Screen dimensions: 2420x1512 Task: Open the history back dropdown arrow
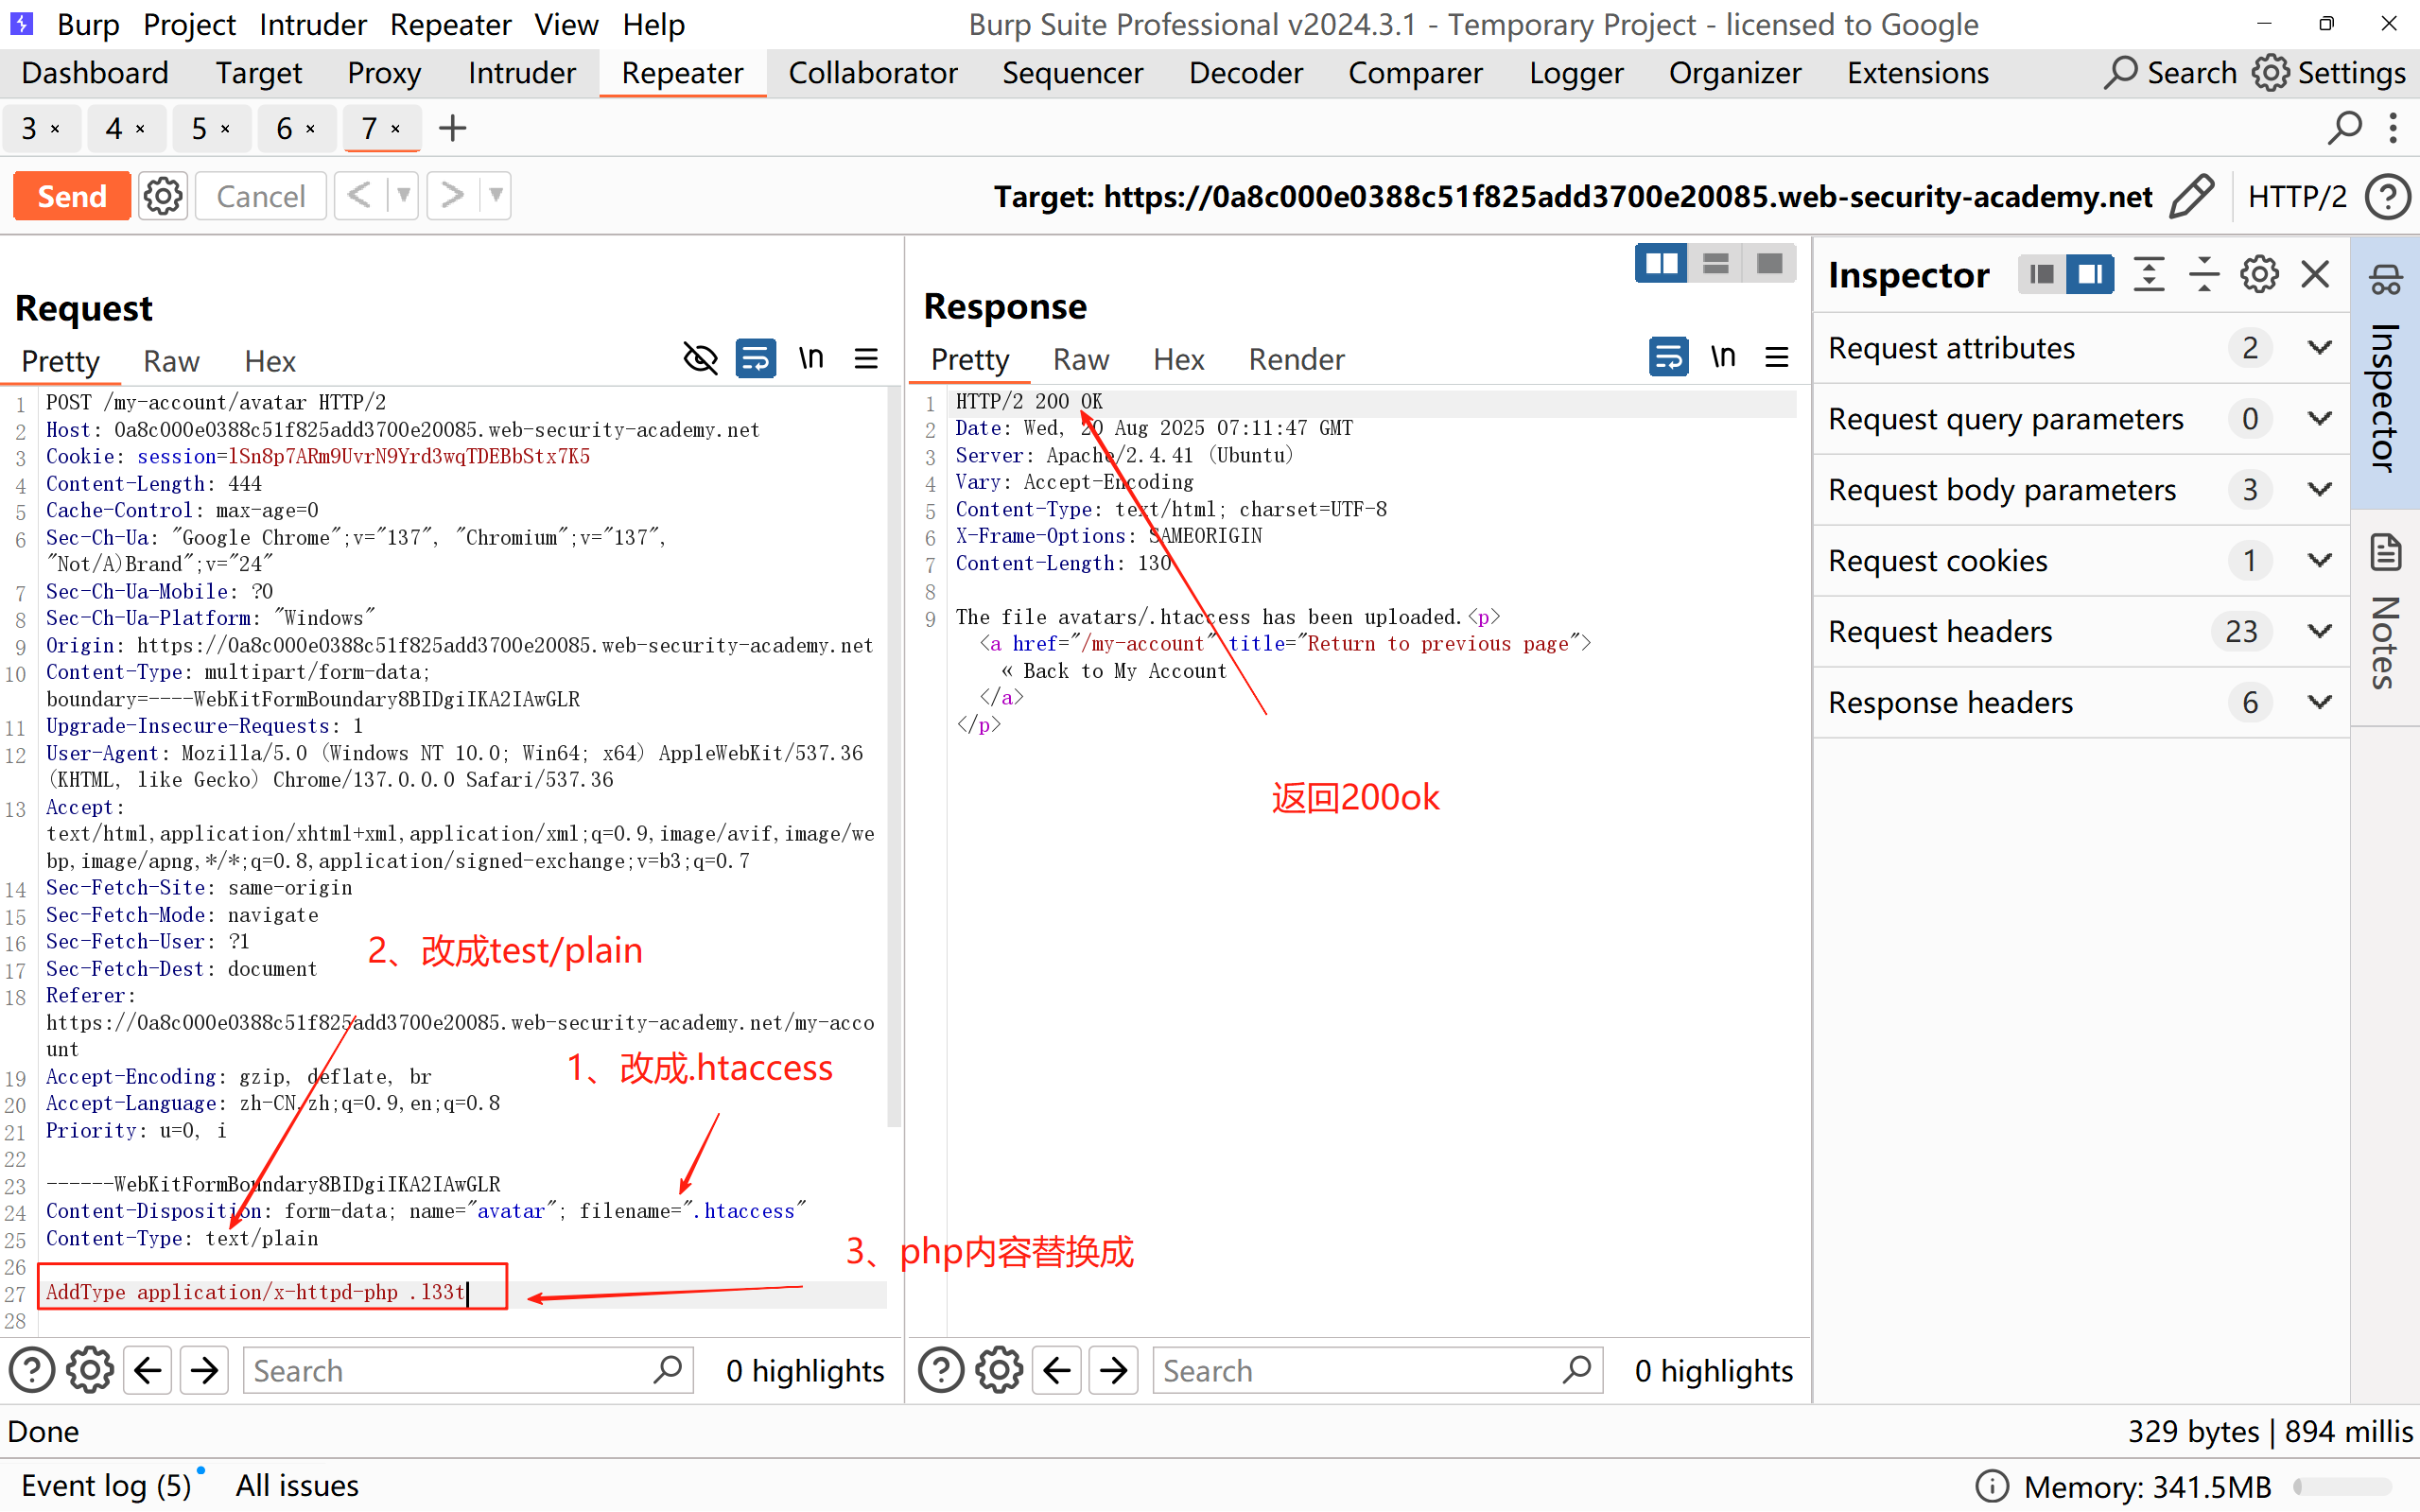coord(403,196)
